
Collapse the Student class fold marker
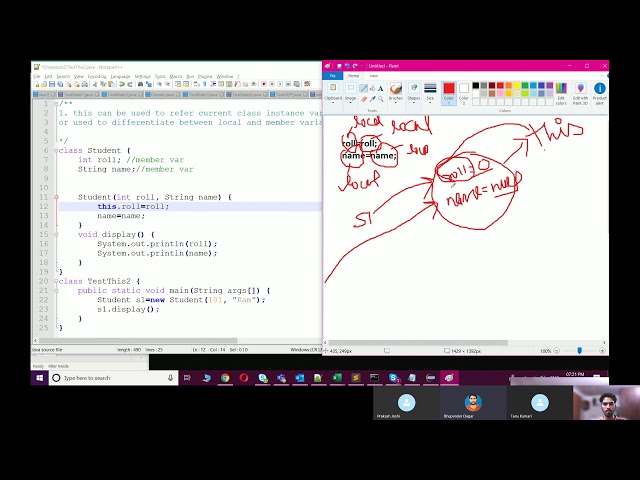[56, 151]
